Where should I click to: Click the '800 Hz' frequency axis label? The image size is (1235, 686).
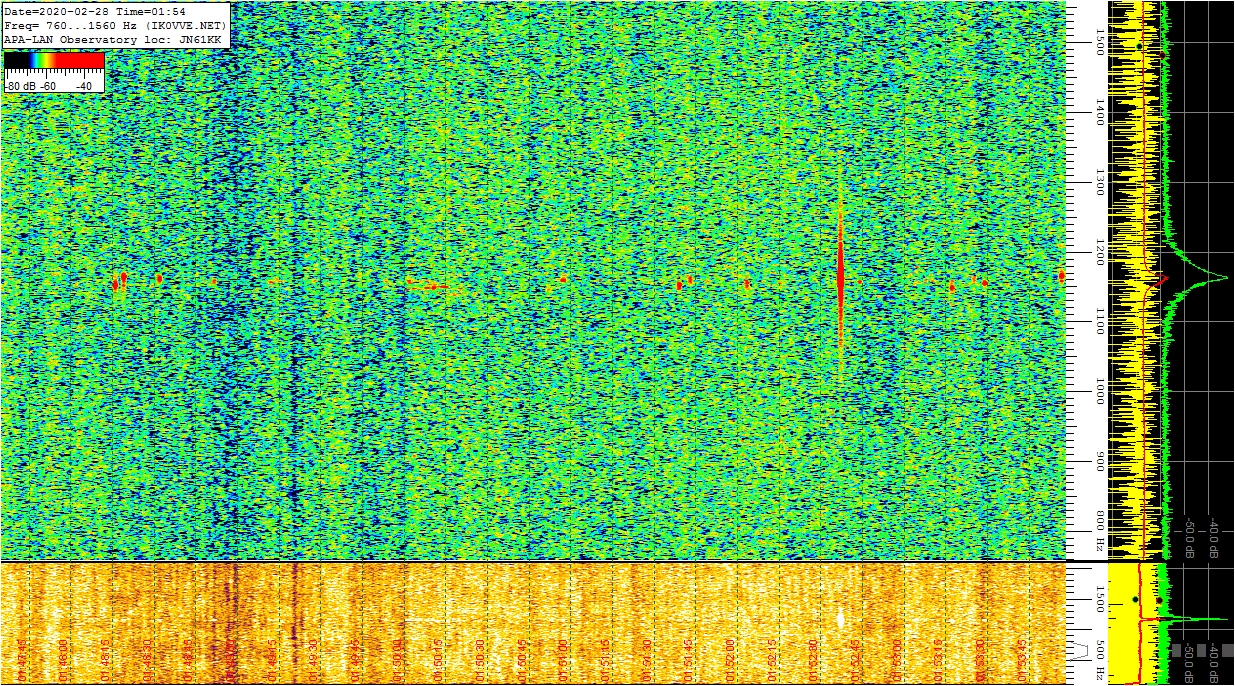click(1099, 531)
